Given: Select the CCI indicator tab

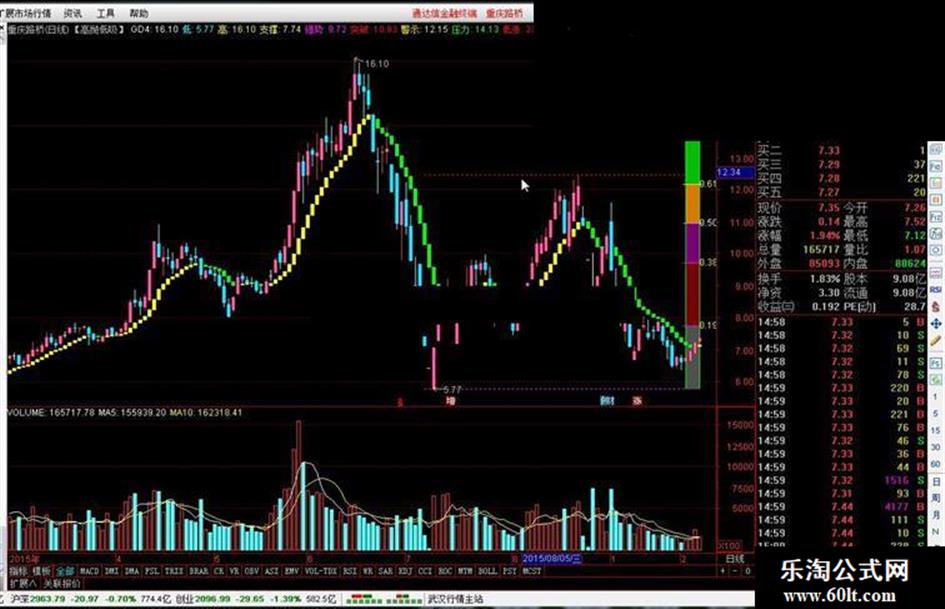Looking at the screenshot, I should pos(425,570).
